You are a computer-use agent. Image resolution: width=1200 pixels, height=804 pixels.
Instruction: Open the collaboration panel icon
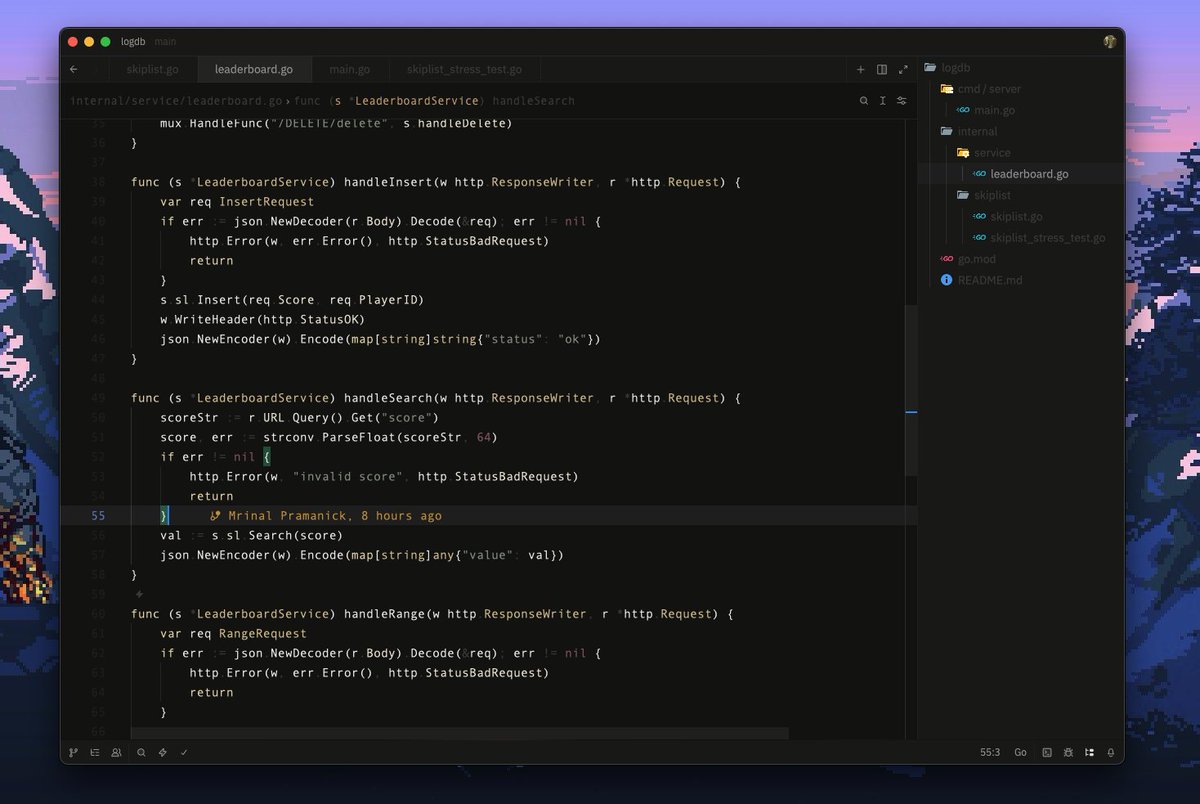click(x=117, y=752)
